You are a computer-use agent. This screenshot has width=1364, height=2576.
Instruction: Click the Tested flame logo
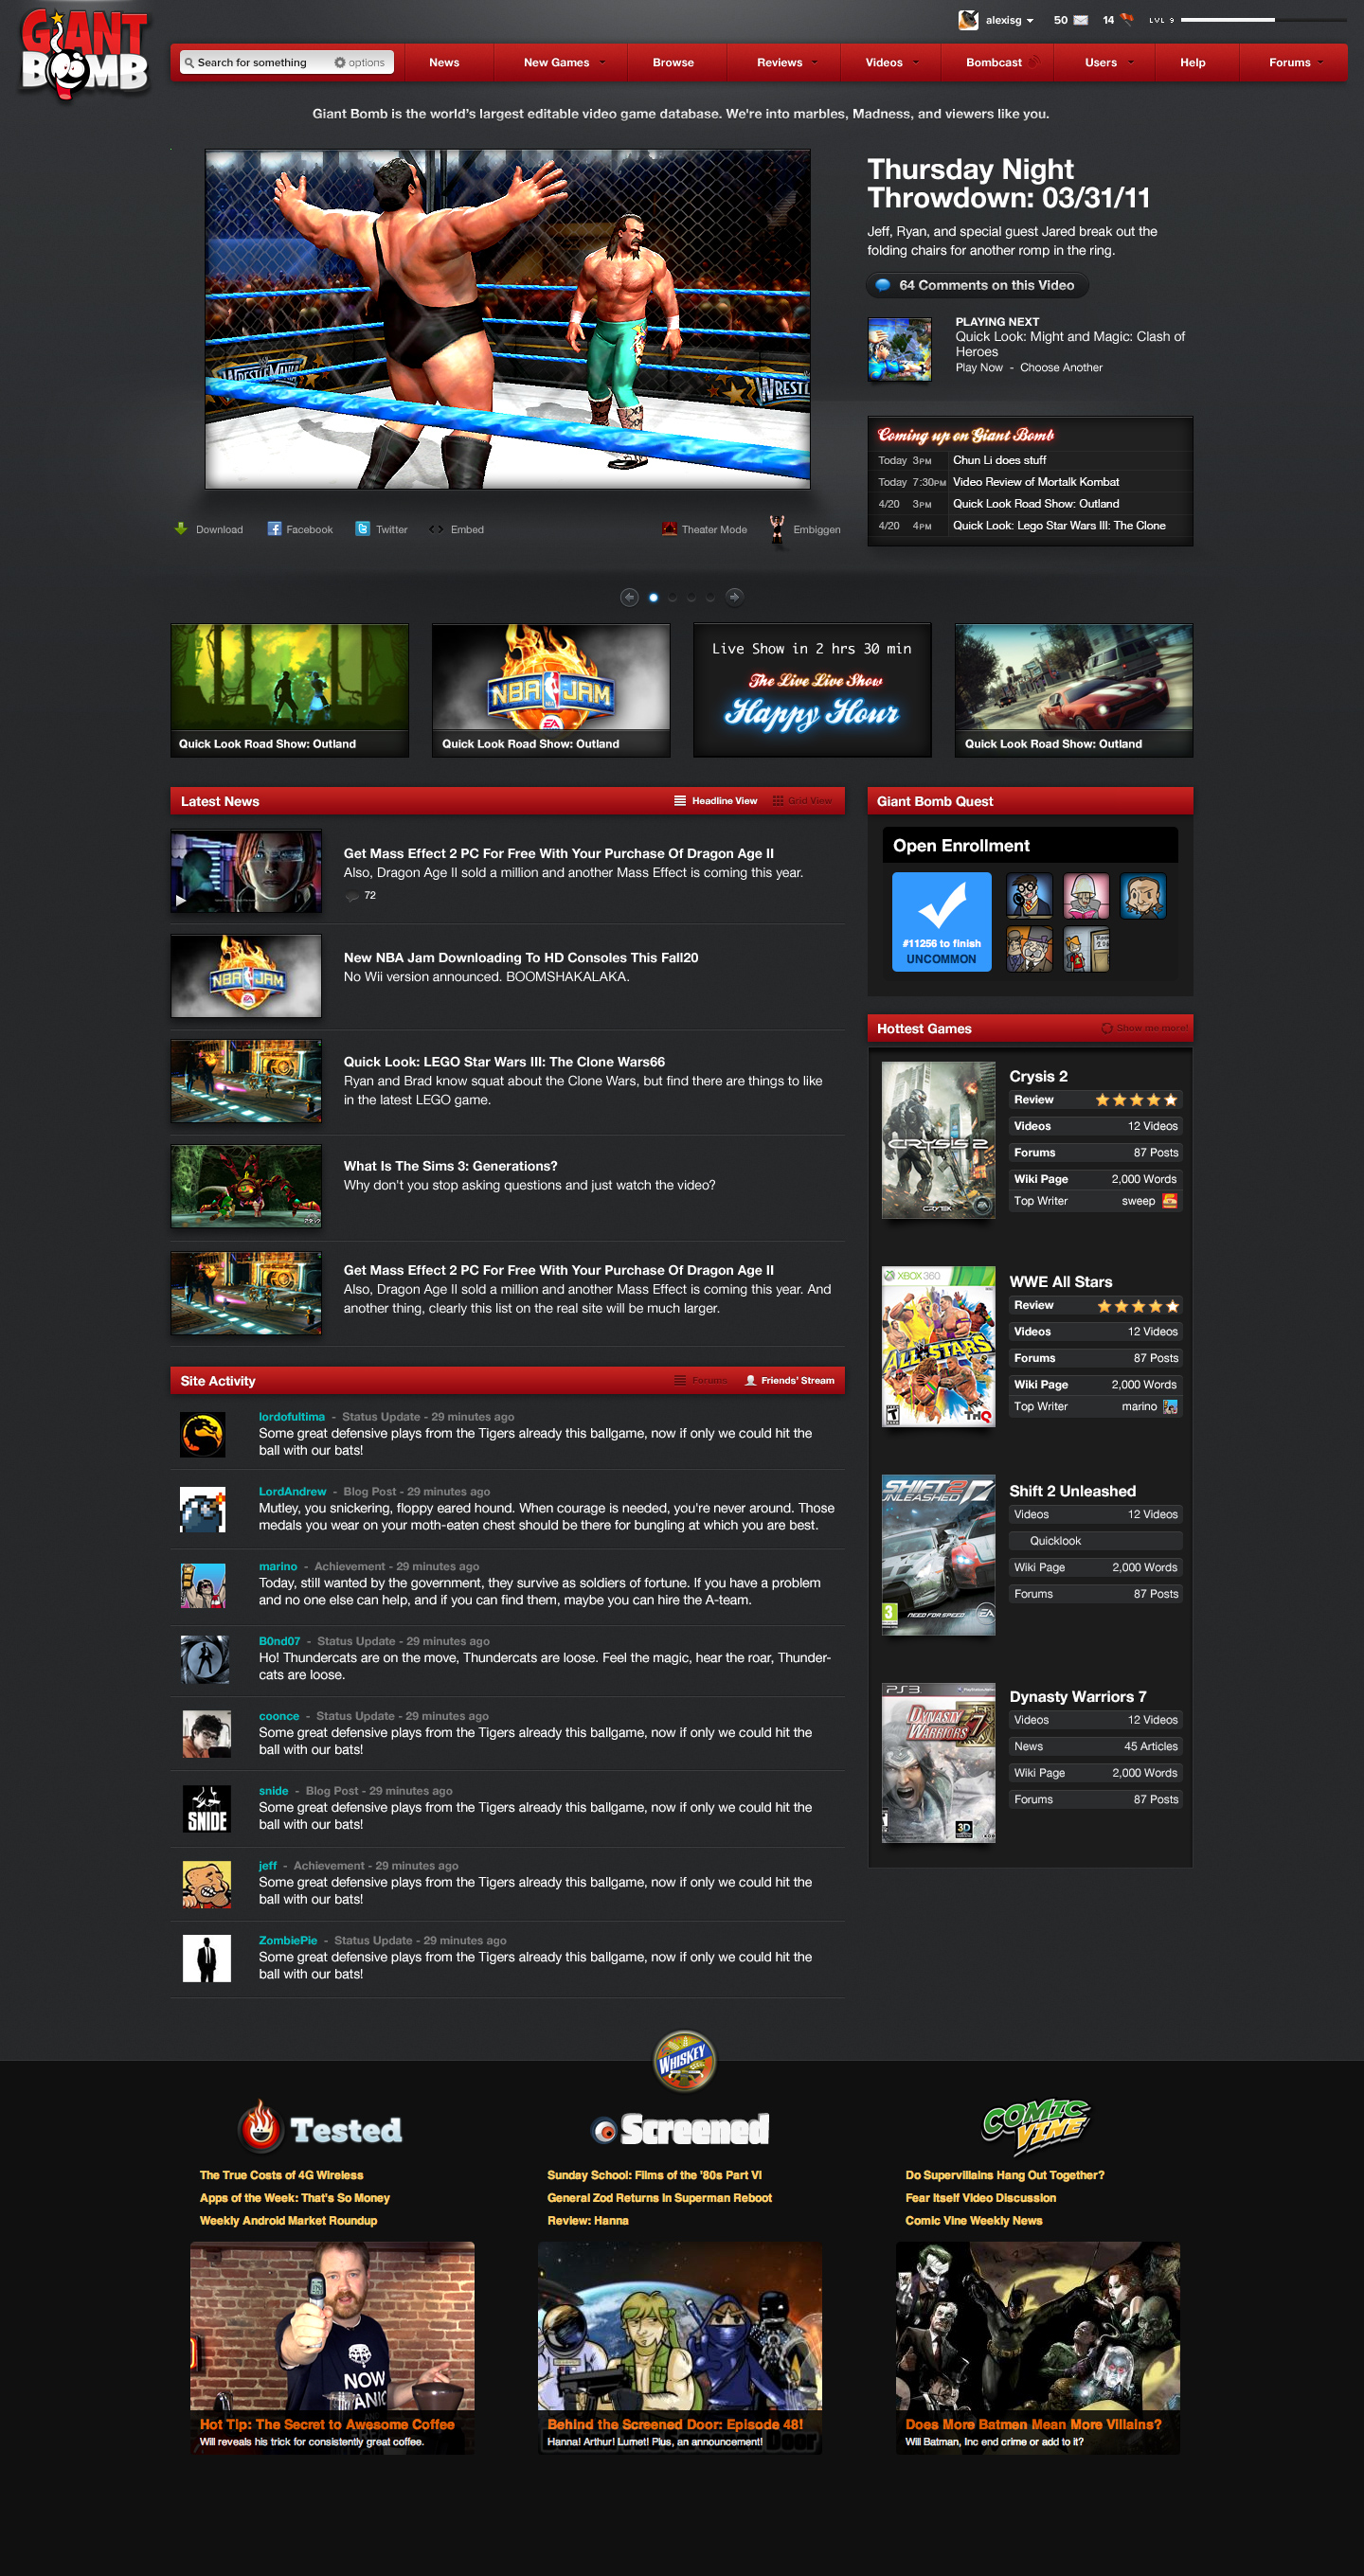[320, 2128]
